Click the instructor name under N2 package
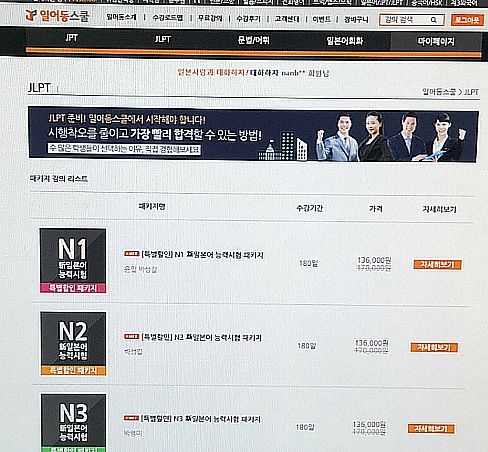This screenshot has width=488, height=452. [x=133, y=351]
